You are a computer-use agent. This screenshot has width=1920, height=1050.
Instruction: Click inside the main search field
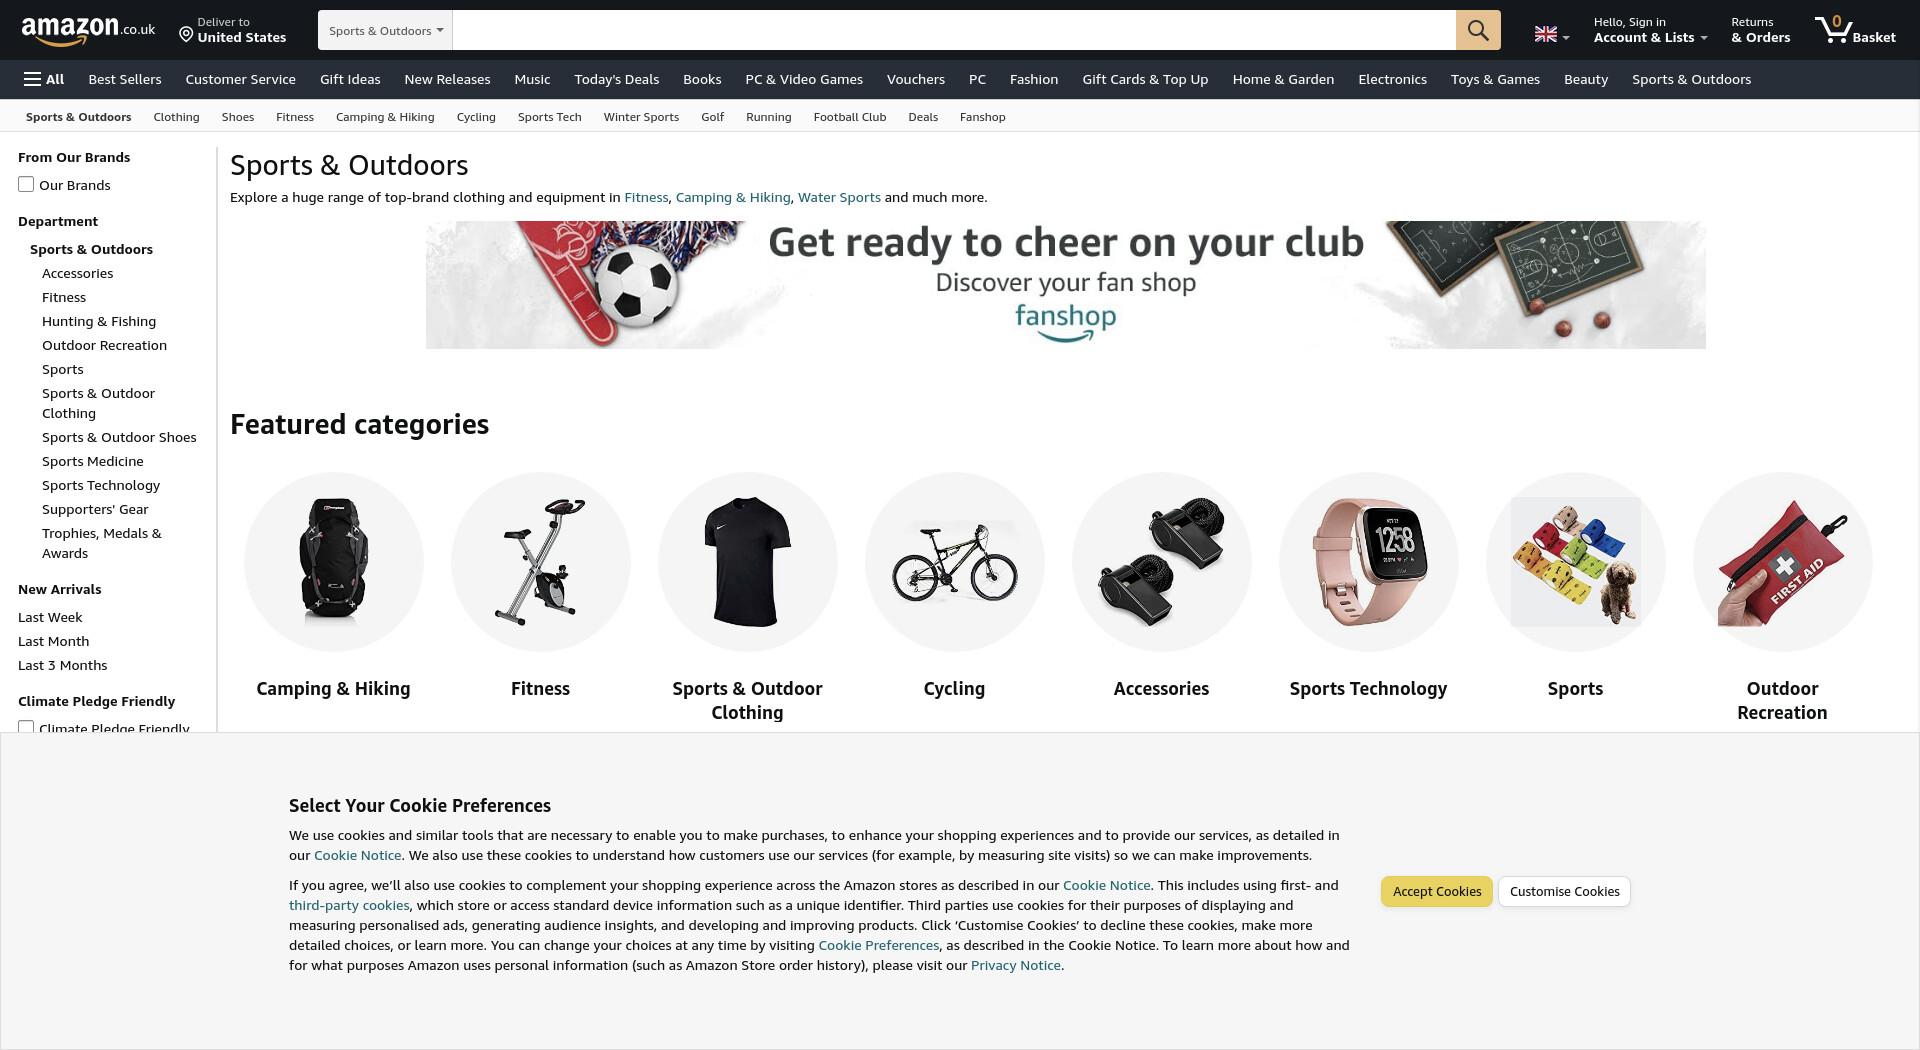(x=954, y=30)
